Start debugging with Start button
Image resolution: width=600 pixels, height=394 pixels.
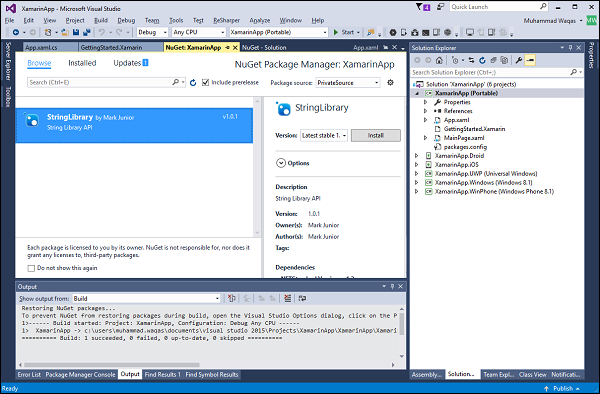(344, 32)
